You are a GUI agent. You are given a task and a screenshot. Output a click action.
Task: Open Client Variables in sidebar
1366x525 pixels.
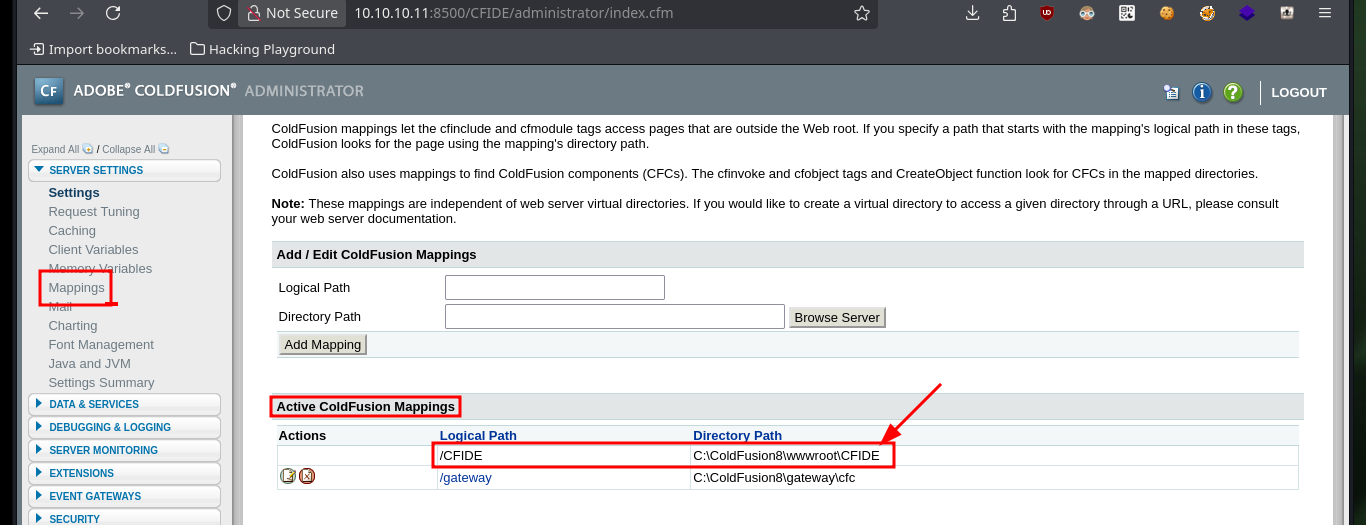tap(93, 249)
